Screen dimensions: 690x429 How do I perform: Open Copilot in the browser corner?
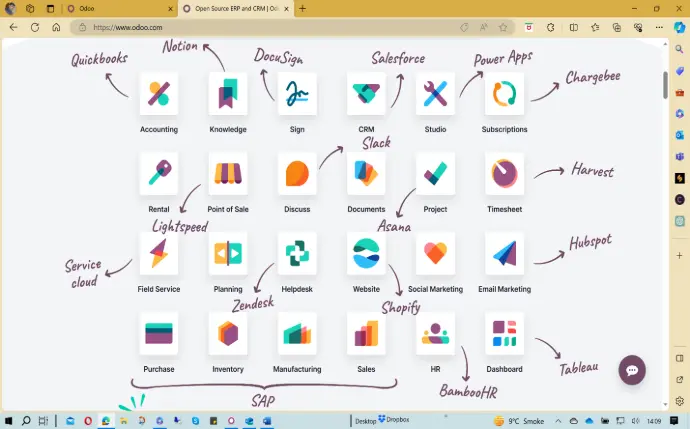pos(679,27)
